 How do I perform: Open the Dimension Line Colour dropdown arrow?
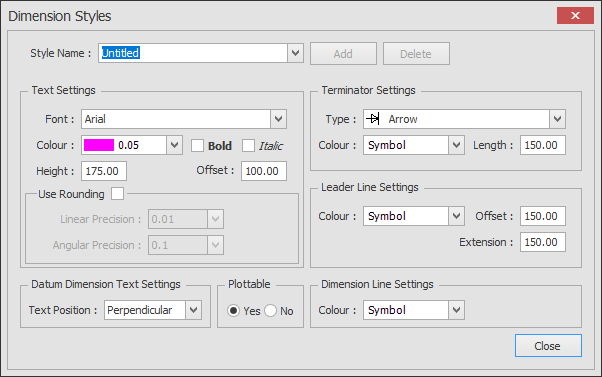[x=456, y=310]
